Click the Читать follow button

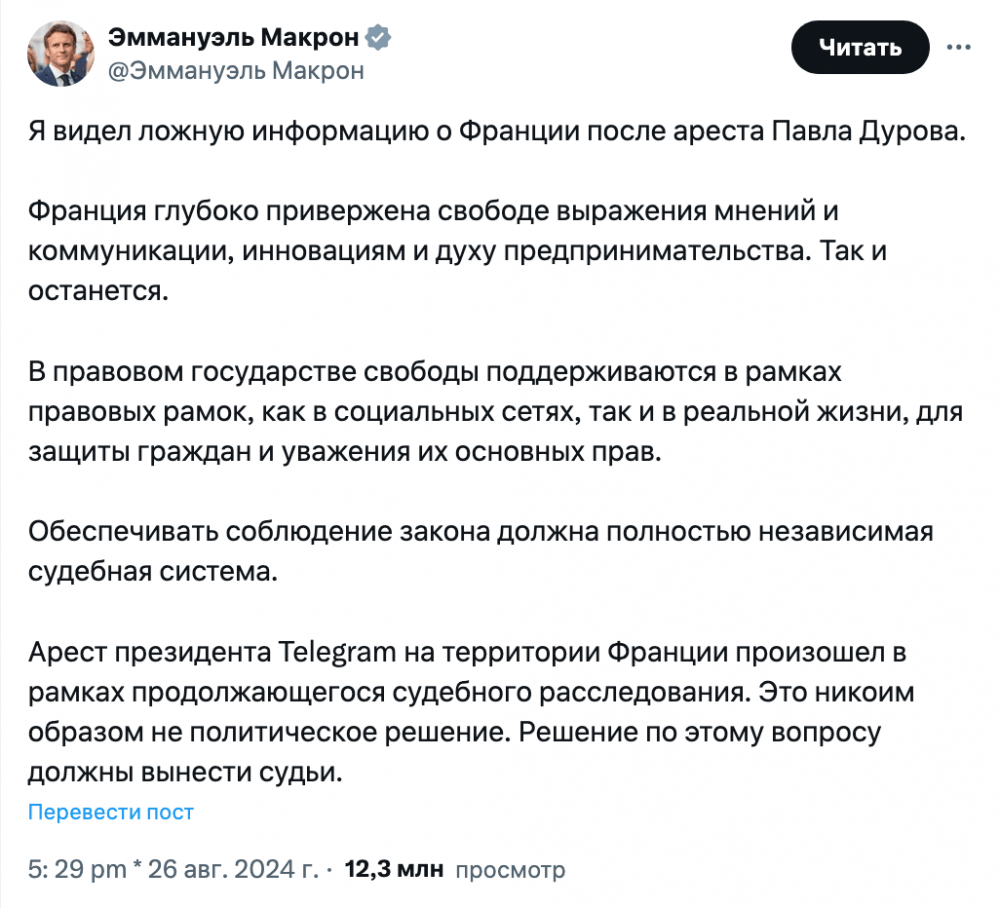860,47
